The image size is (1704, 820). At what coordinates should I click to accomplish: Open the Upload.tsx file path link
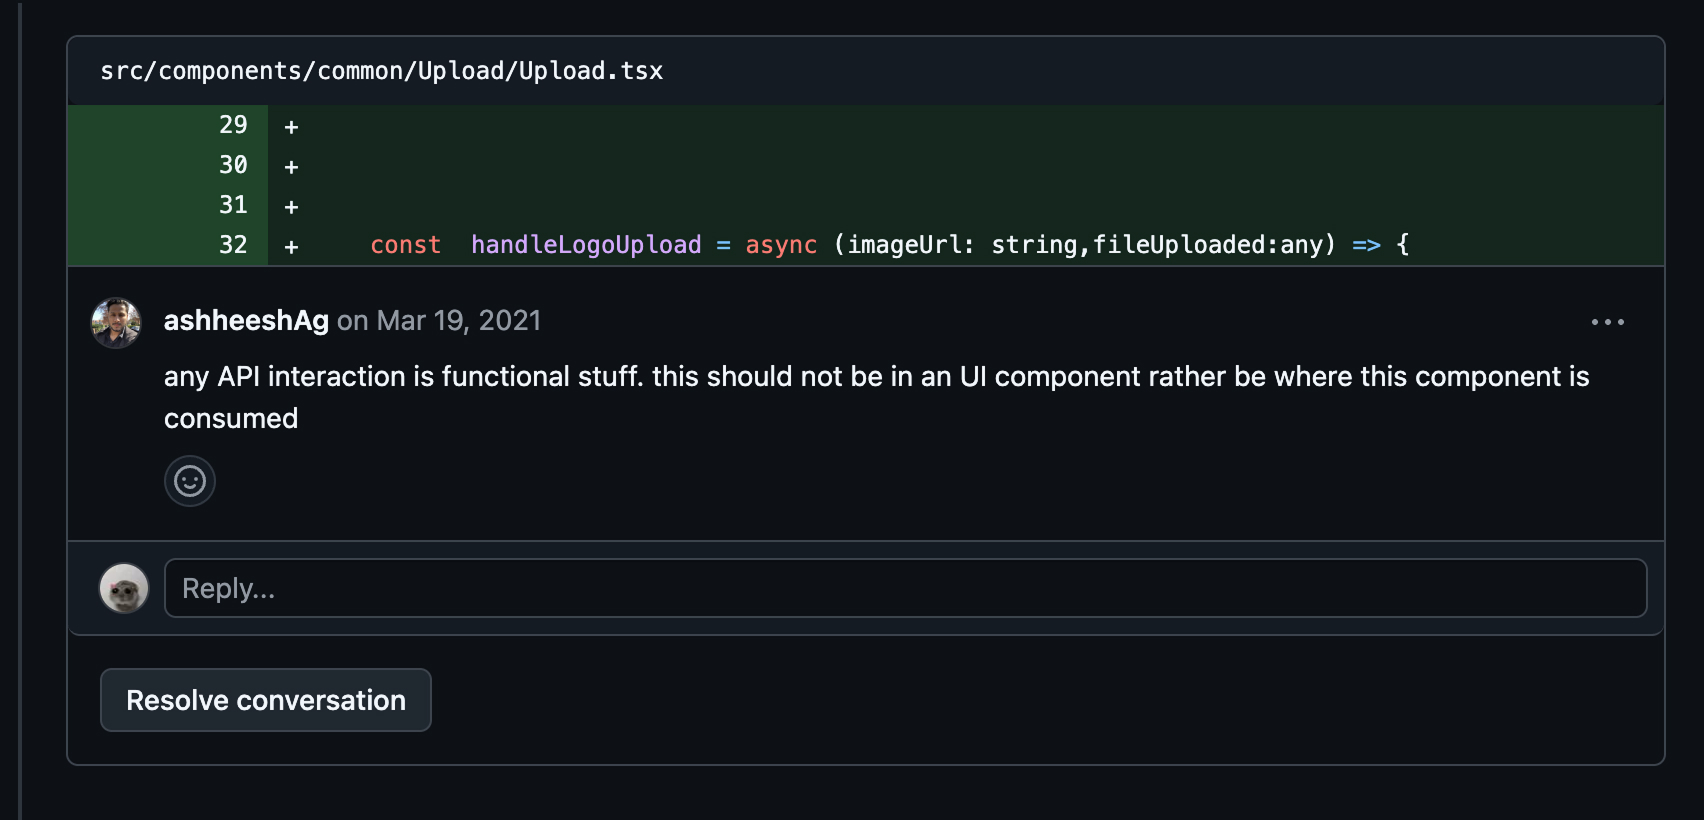[x=381, y=71]
